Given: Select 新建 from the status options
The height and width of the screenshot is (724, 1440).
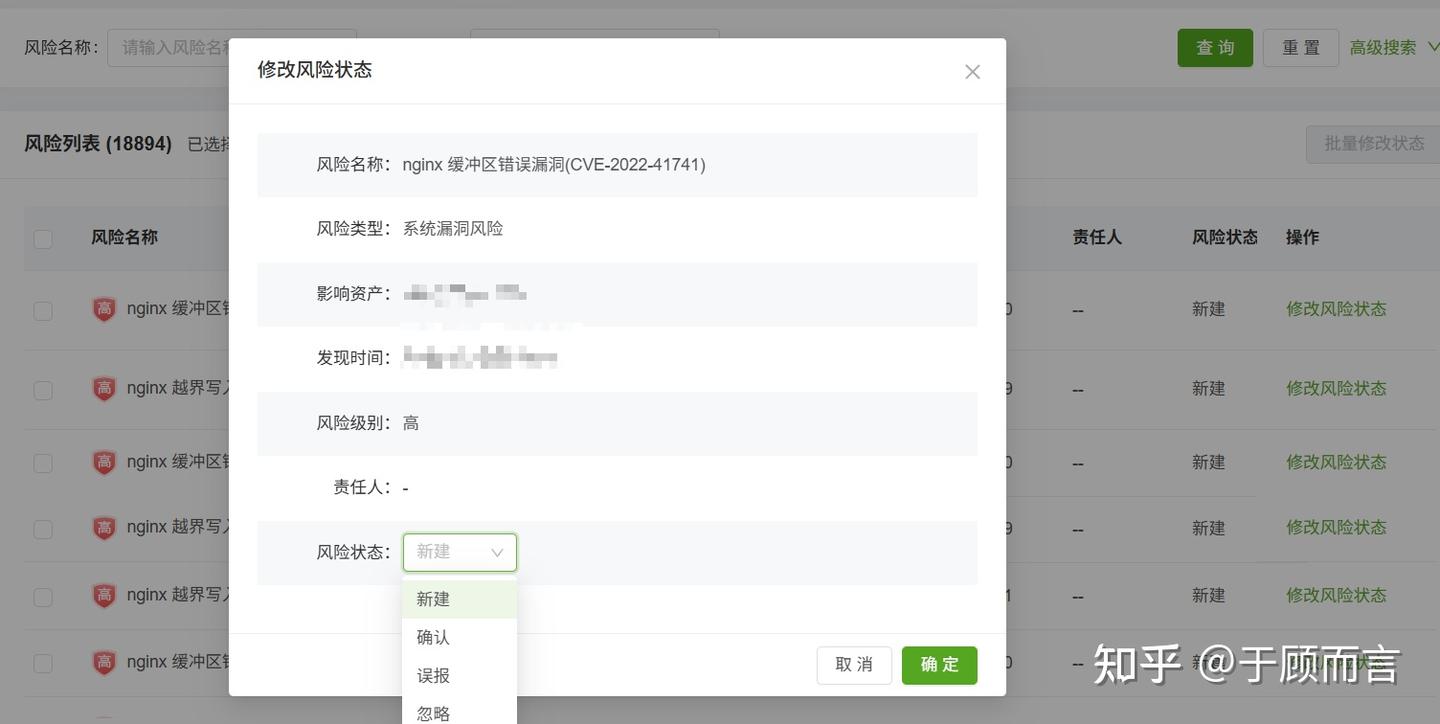Looking at the screenshot, I should pyautogui.click(x=460, y=599).
